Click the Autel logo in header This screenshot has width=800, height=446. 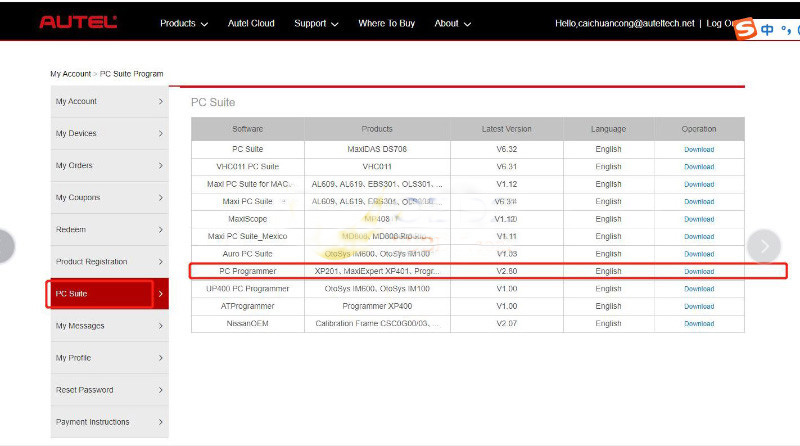point(78,22)
